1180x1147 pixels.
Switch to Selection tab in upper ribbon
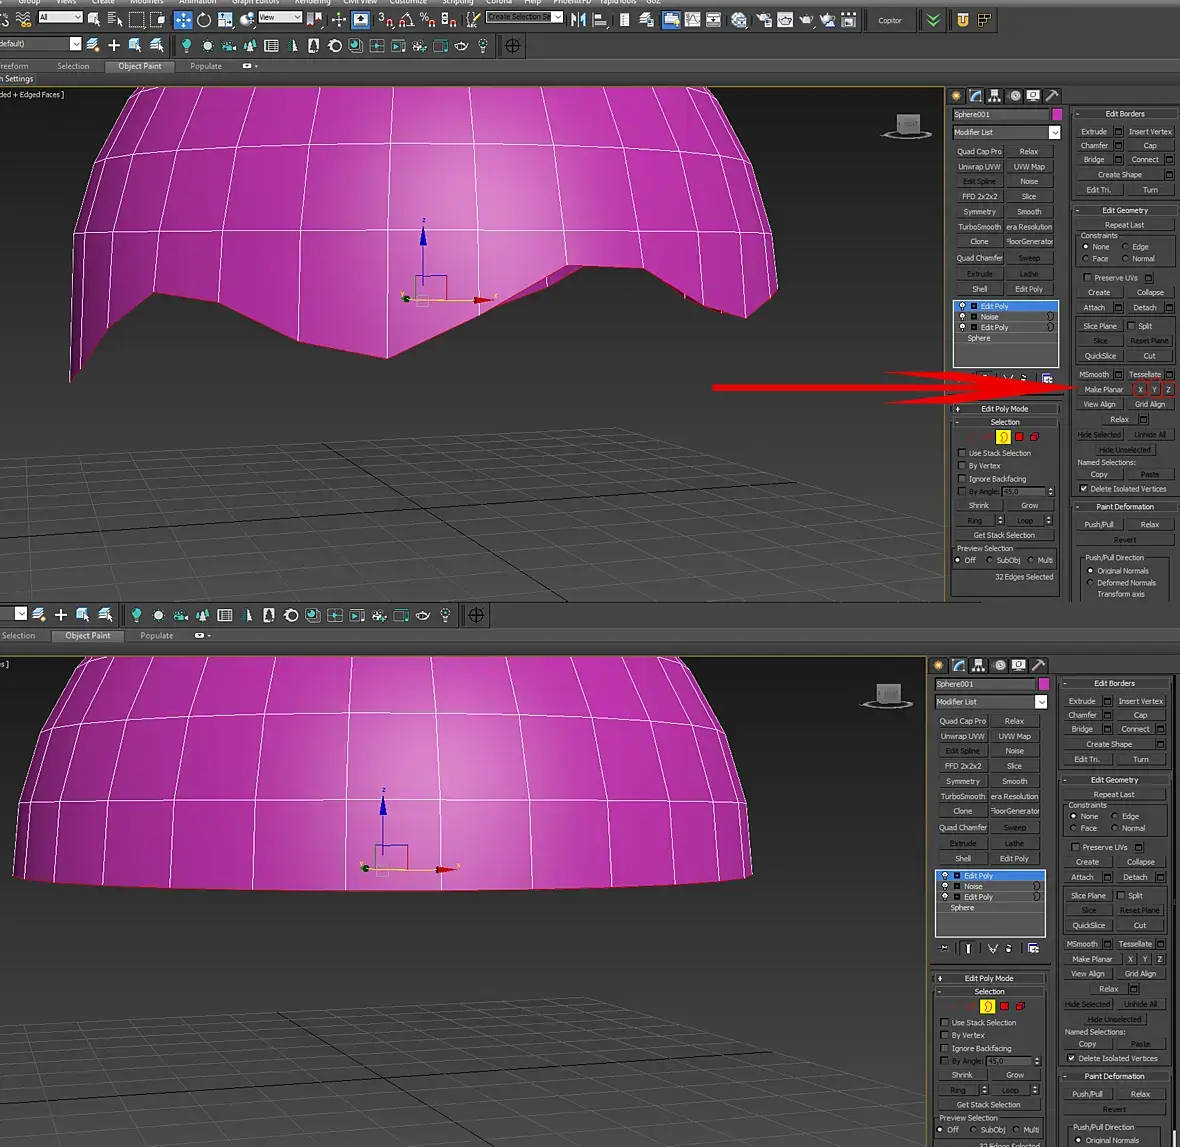[x=73, y=66]
